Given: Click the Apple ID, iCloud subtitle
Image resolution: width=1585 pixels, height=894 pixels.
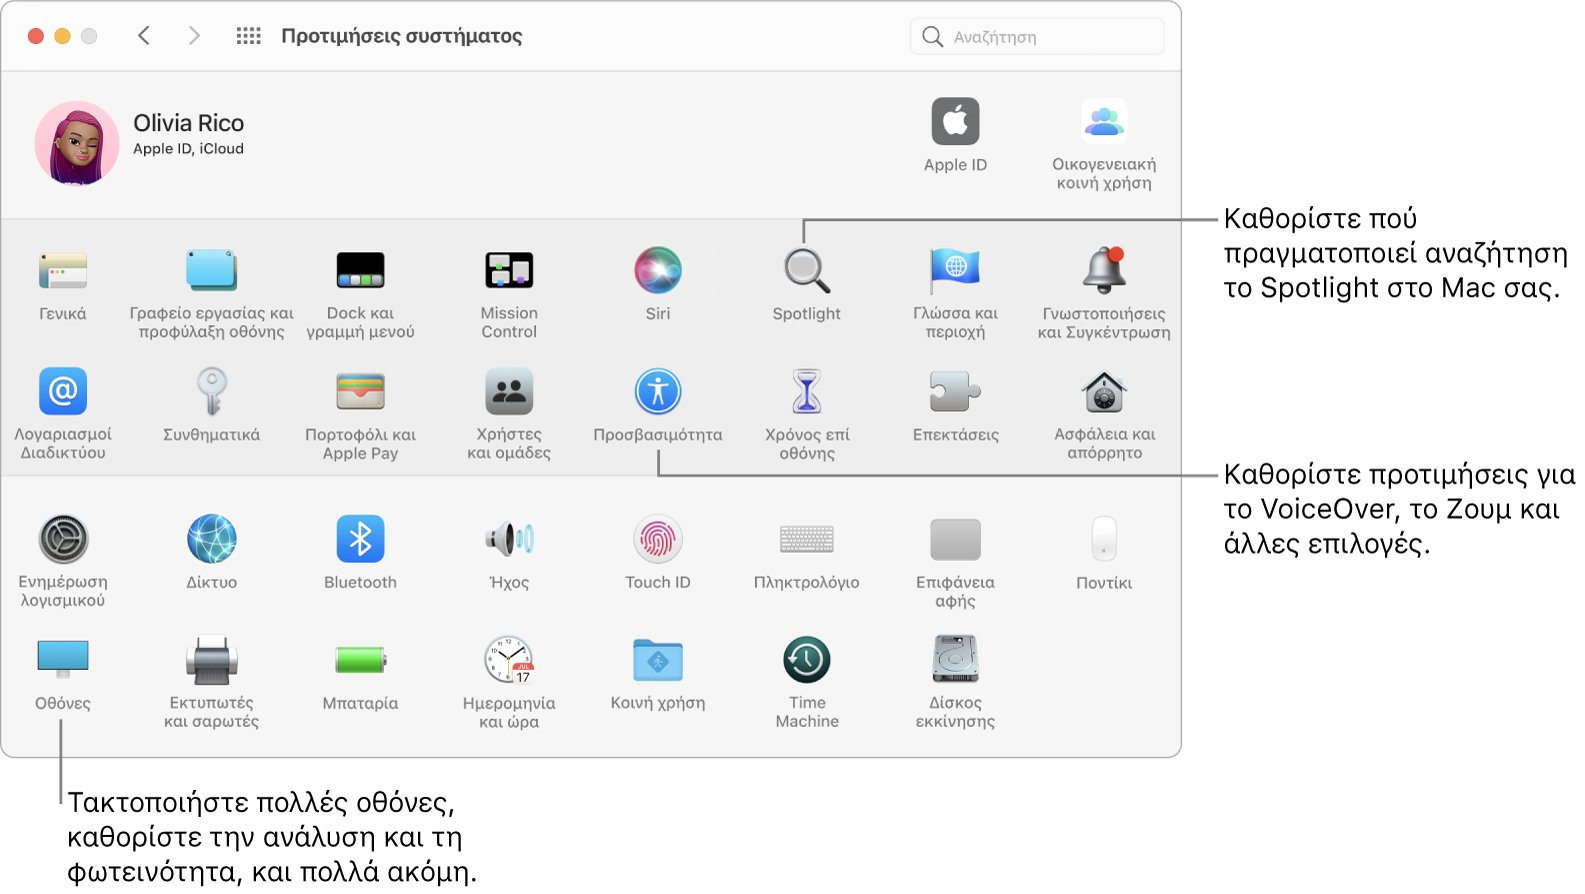Looking at the screenshot, I should (x=189, y=149).
